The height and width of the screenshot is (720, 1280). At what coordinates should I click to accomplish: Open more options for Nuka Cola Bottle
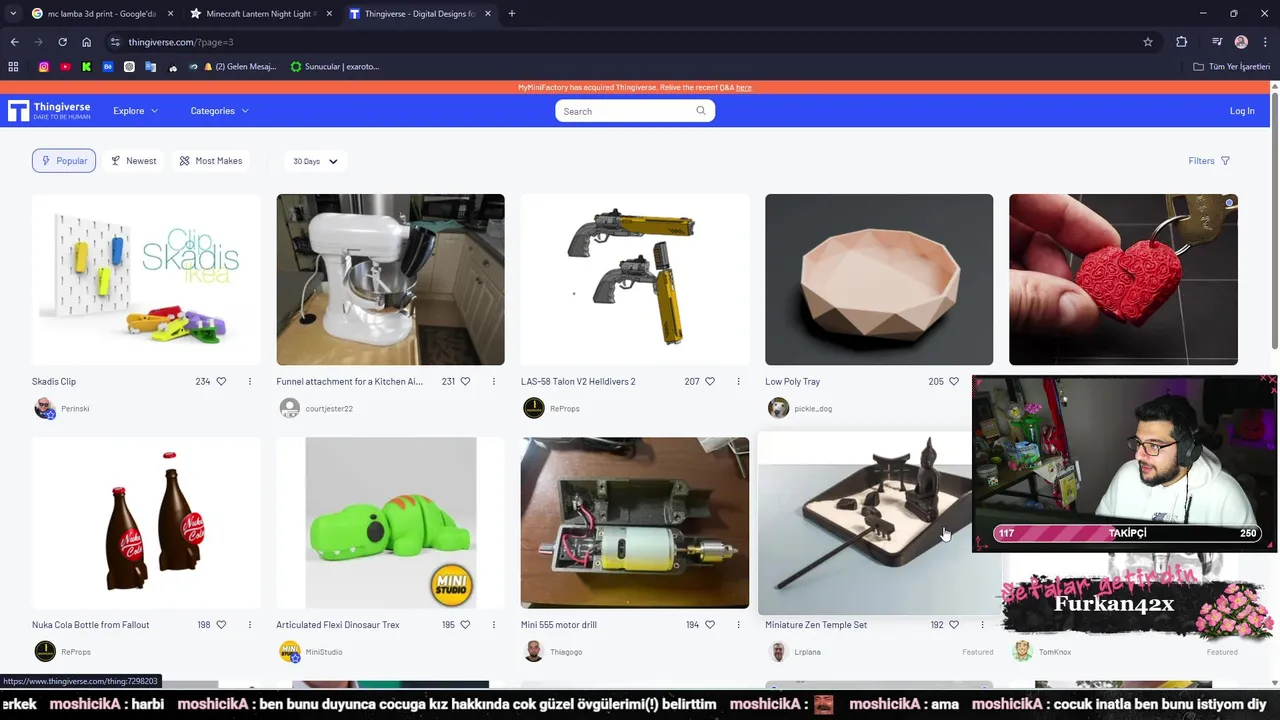click(250, 625)
